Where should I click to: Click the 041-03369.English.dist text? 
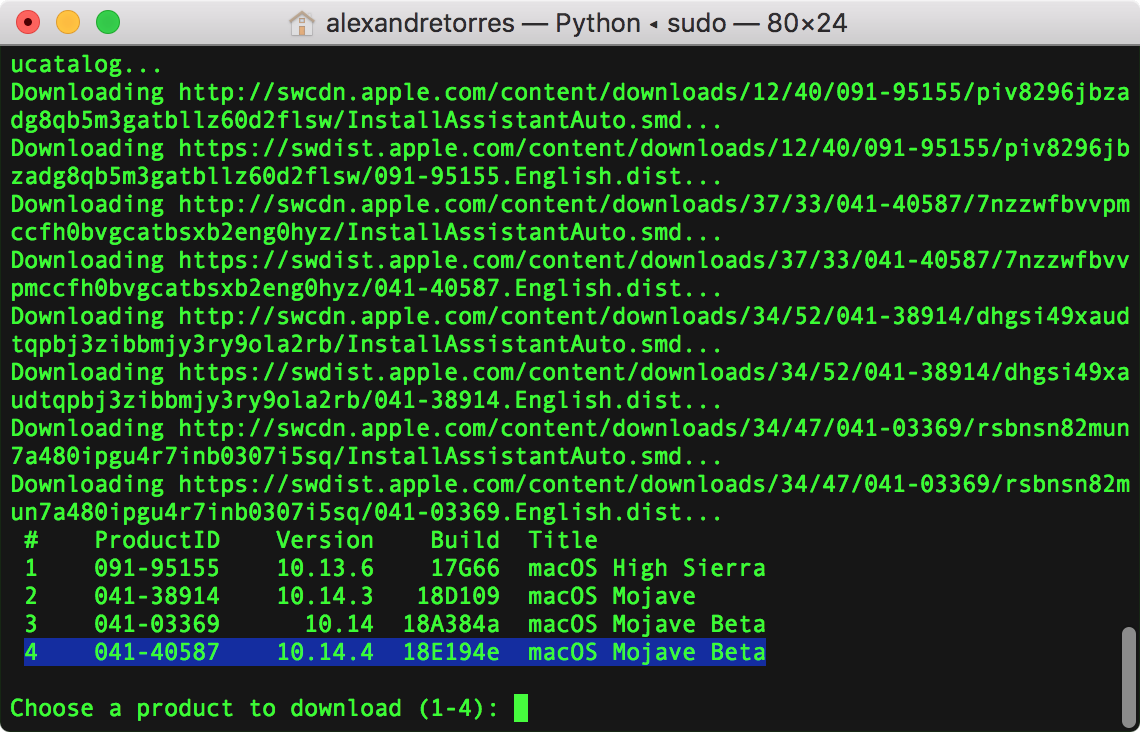tap(527, 512)
